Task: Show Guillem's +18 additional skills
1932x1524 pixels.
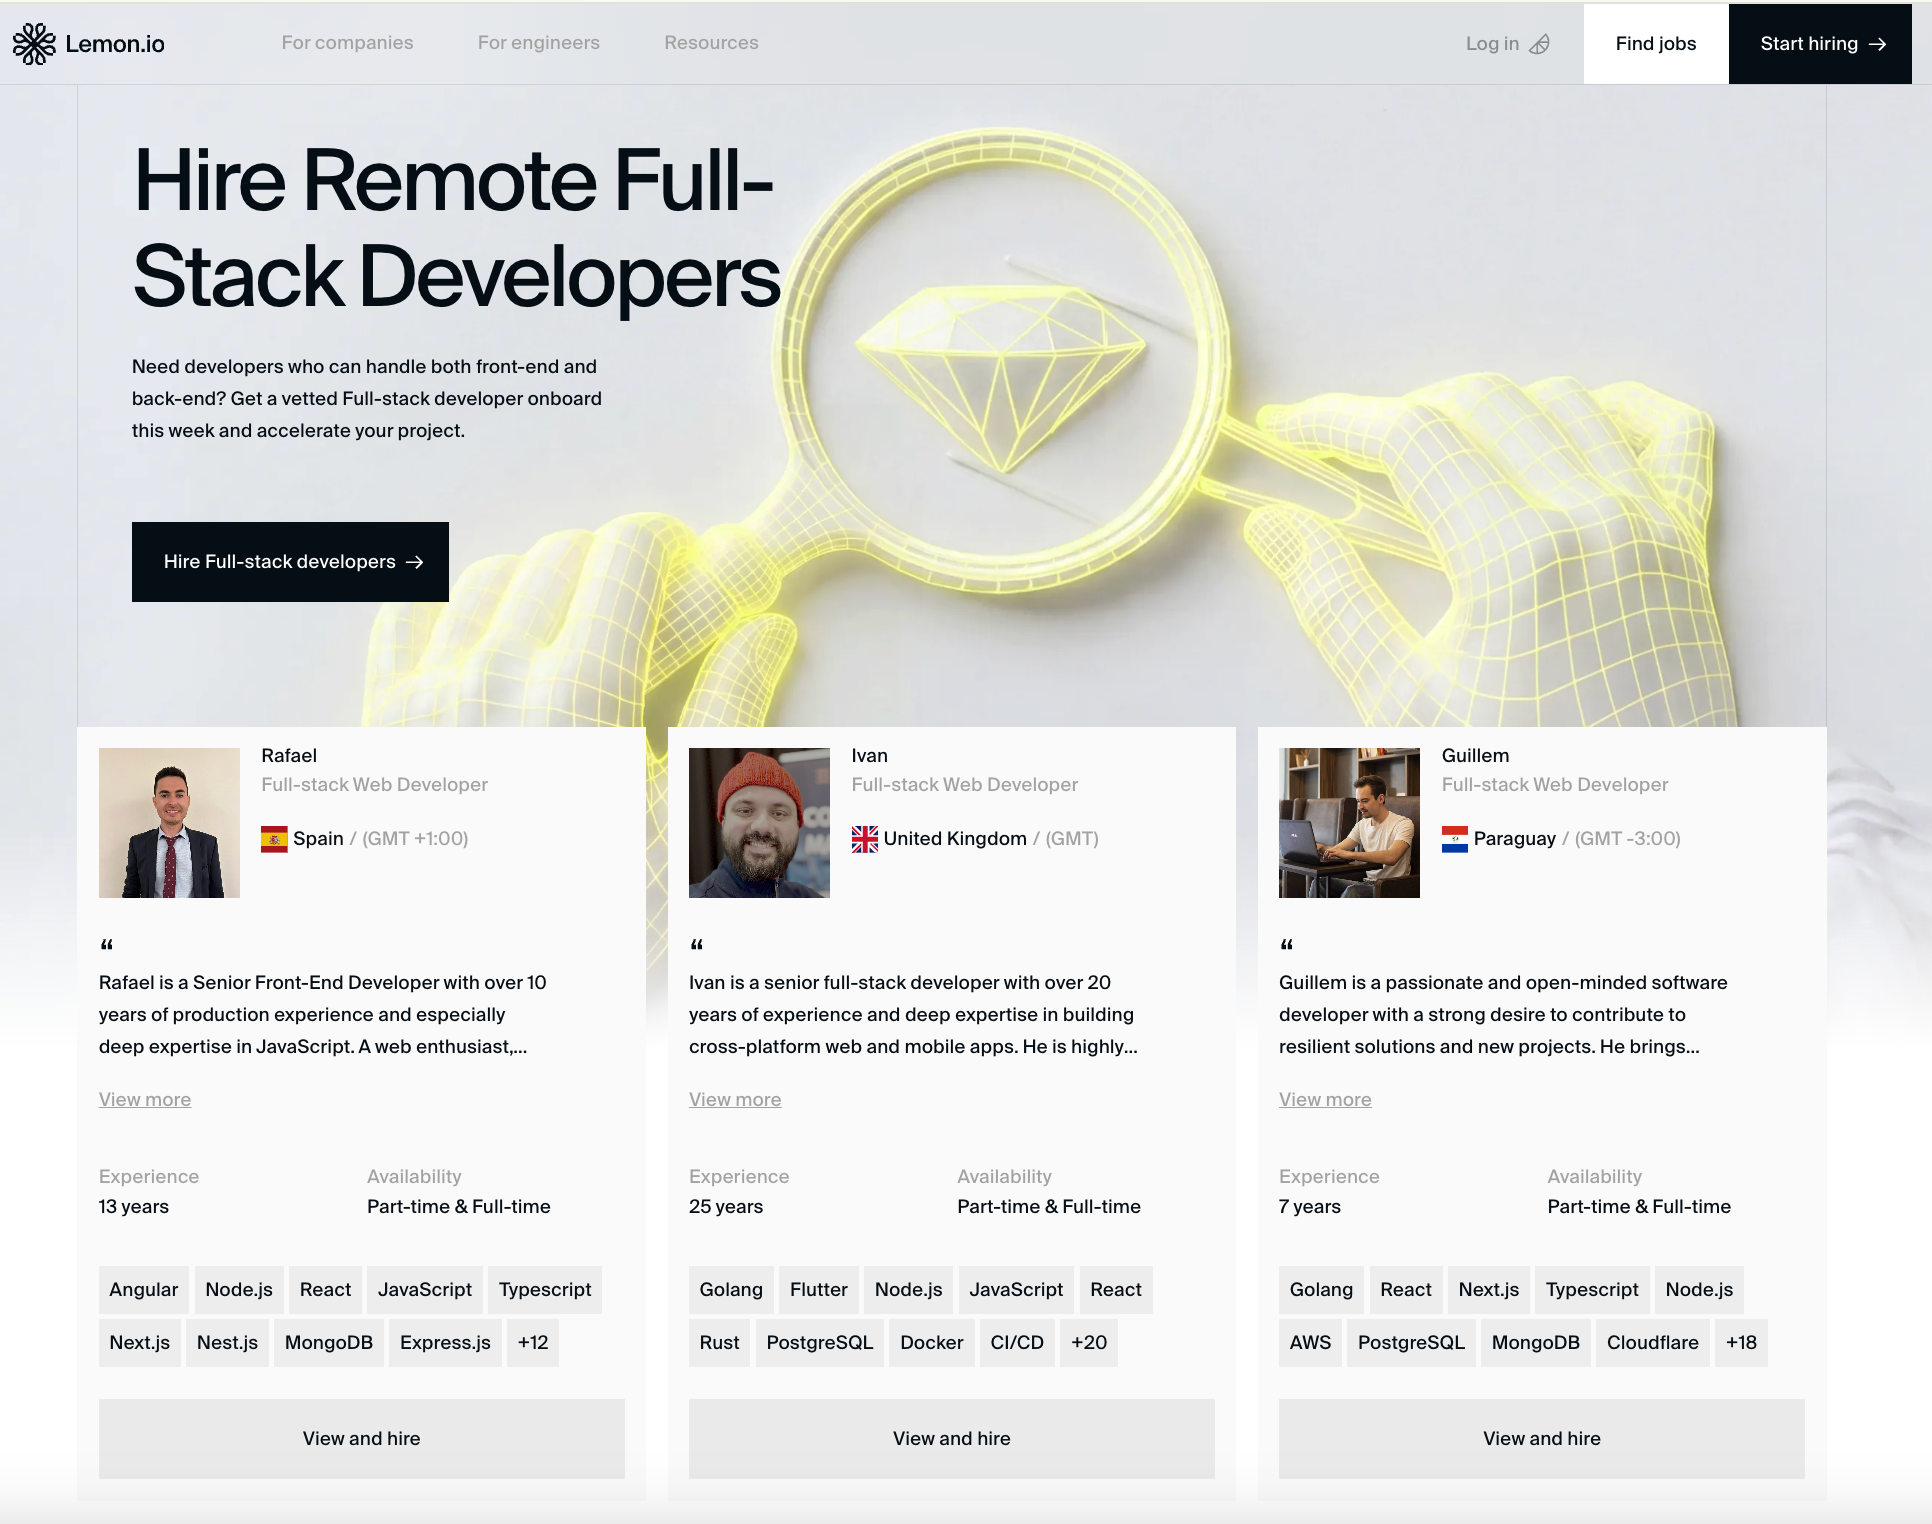Action: click(1741, 1343)
